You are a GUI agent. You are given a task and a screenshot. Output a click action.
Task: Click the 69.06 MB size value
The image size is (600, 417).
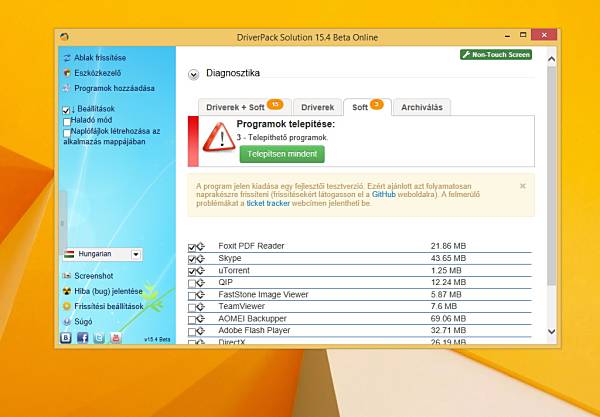click(448, 319)
